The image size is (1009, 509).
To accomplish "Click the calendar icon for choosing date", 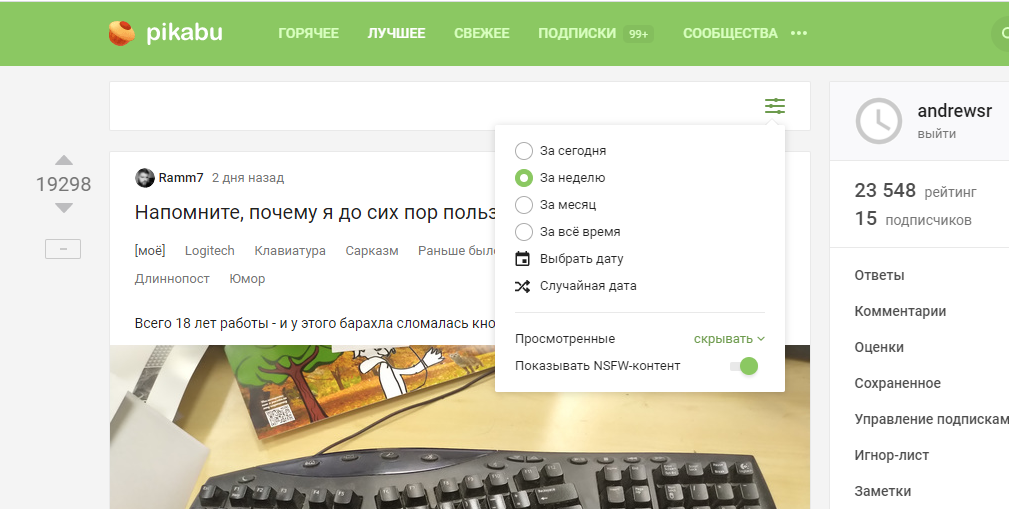I will point(522,259).
